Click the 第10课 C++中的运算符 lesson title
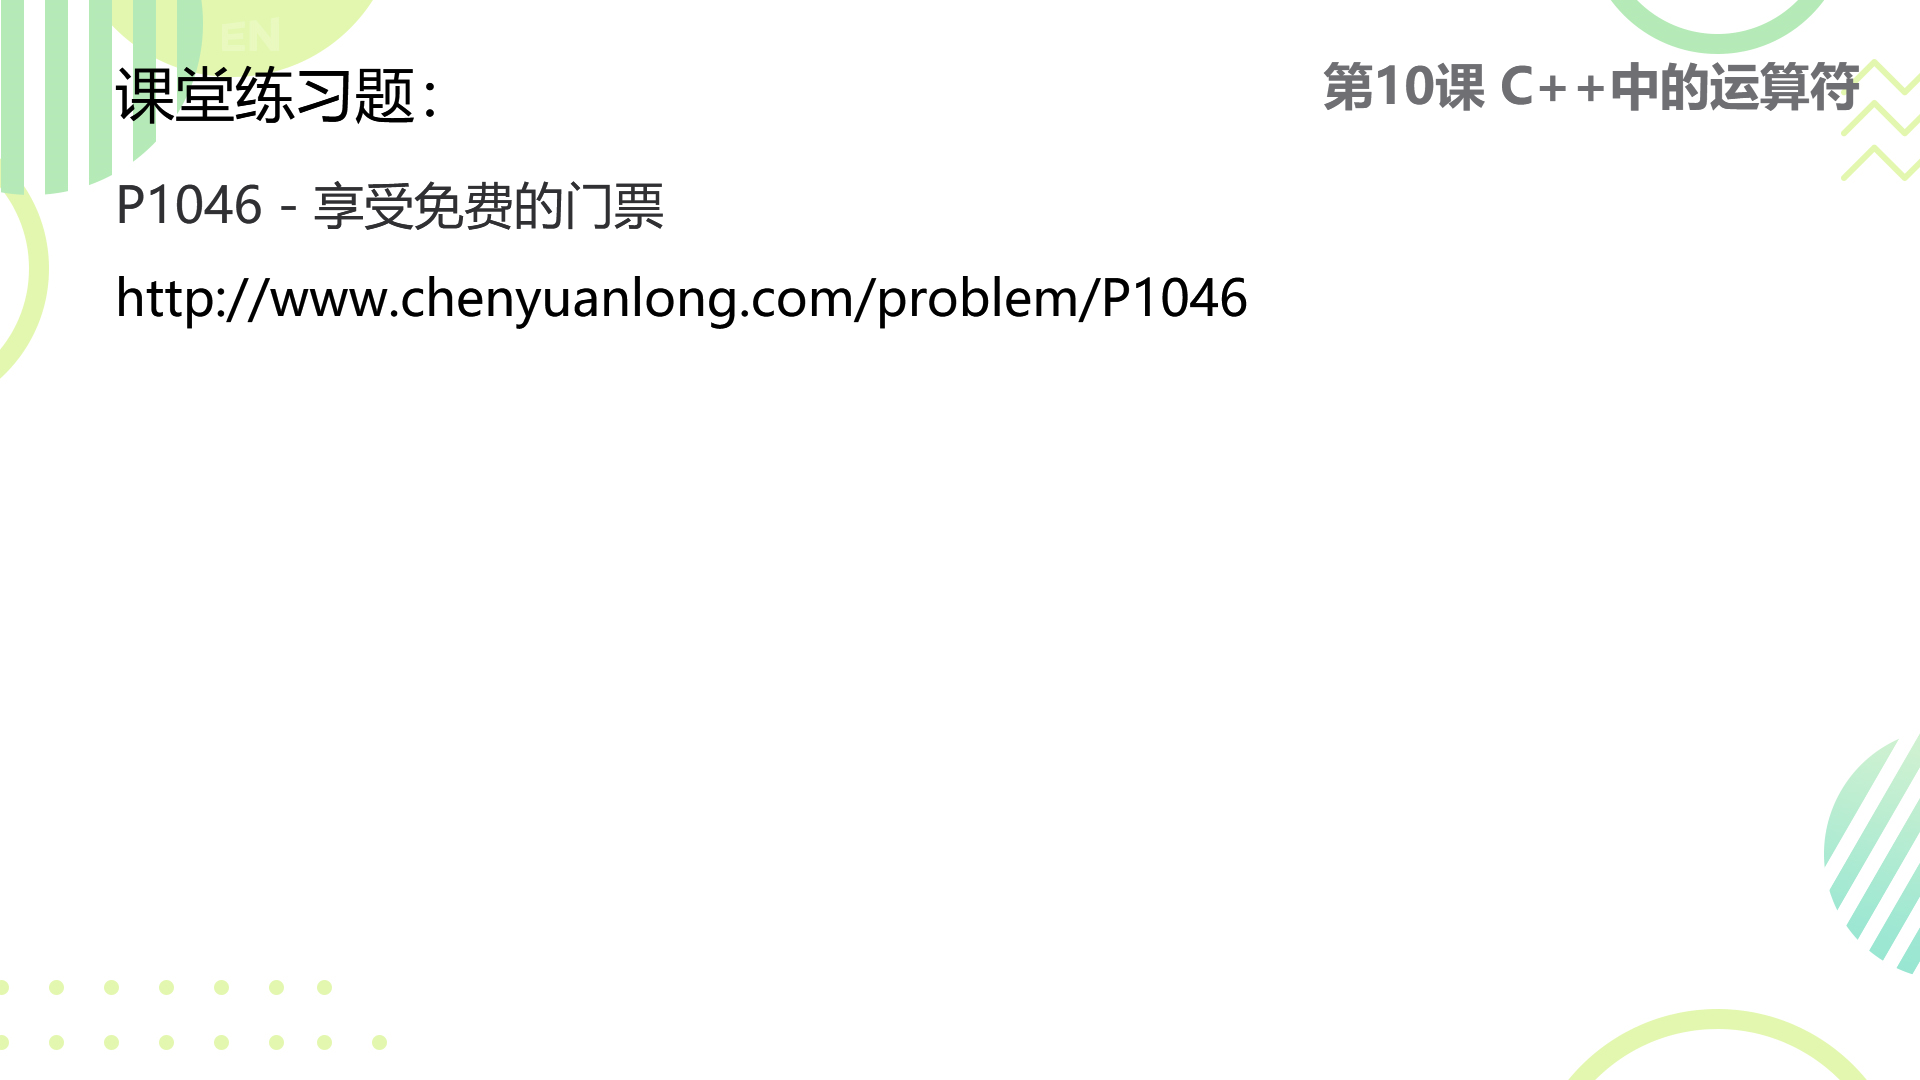Screen dimensions: 1920x1080 click(x=1591, y=87)
